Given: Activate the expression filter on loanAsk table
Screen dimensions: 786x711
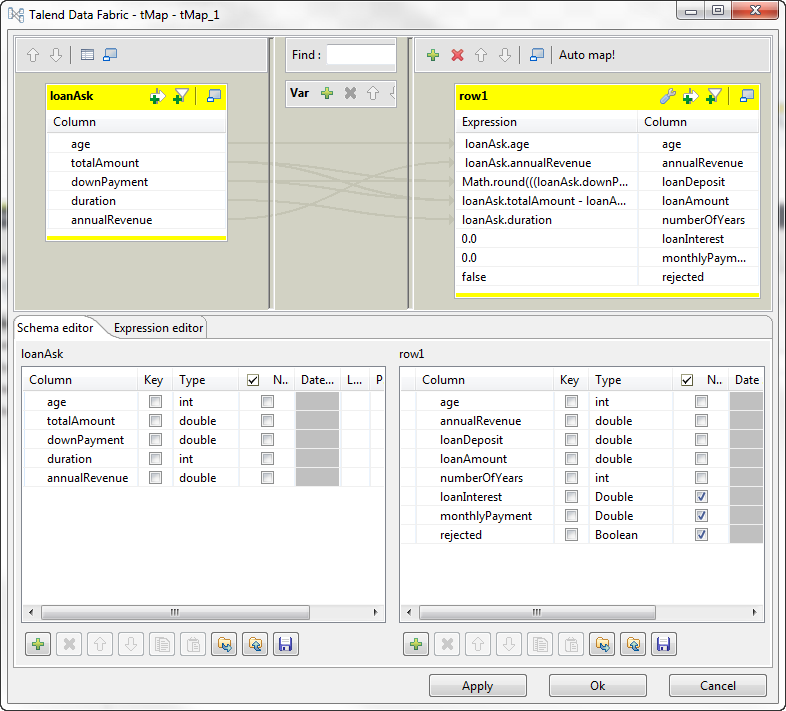Looking at the screenshot, I should coord(180,96).
